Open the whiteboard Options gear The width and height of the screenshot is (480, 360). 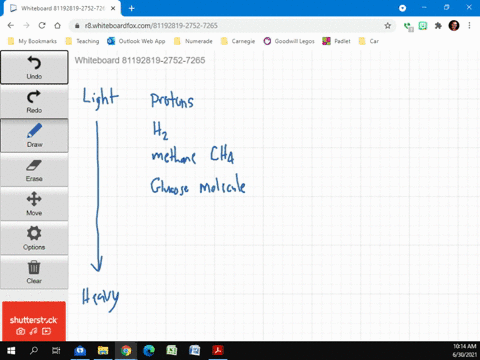(34, 238)
